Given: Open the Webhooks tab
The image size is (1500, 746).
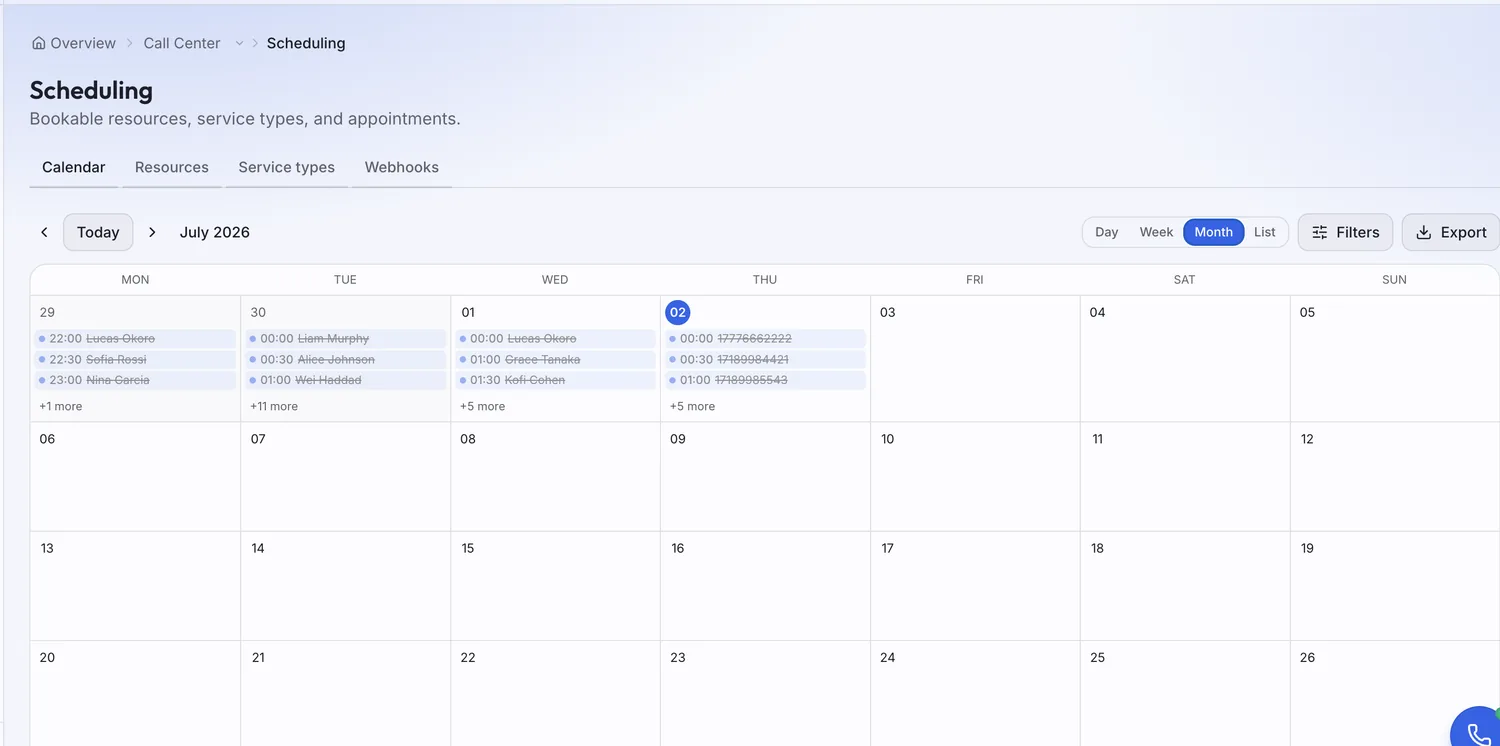Looking at the screenshot, I should pos(402,167).
